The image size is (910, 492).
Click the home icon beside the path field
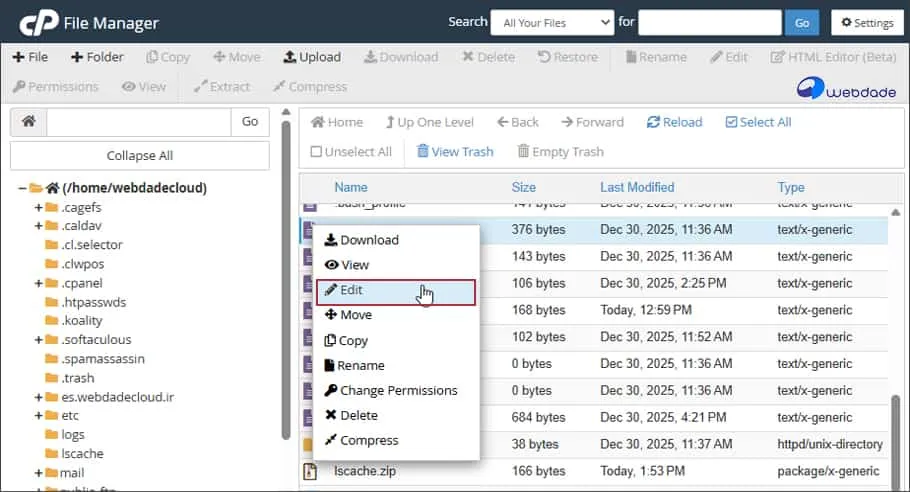[28, 122]
